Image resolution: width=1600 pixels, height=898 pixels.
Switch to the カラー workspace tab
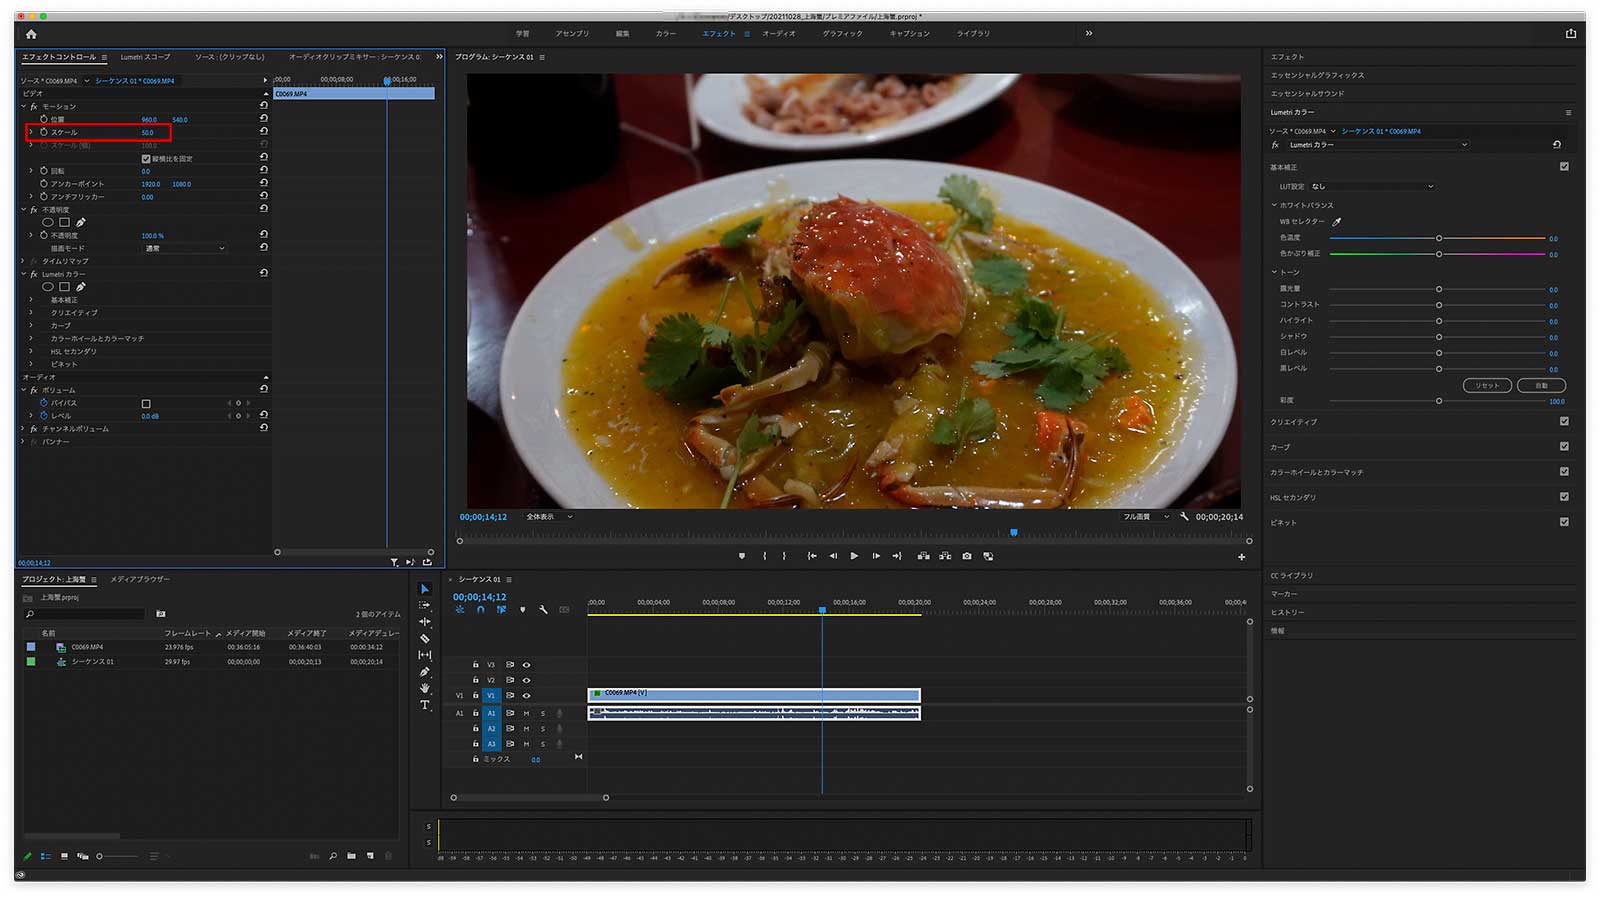click(666, 34)
